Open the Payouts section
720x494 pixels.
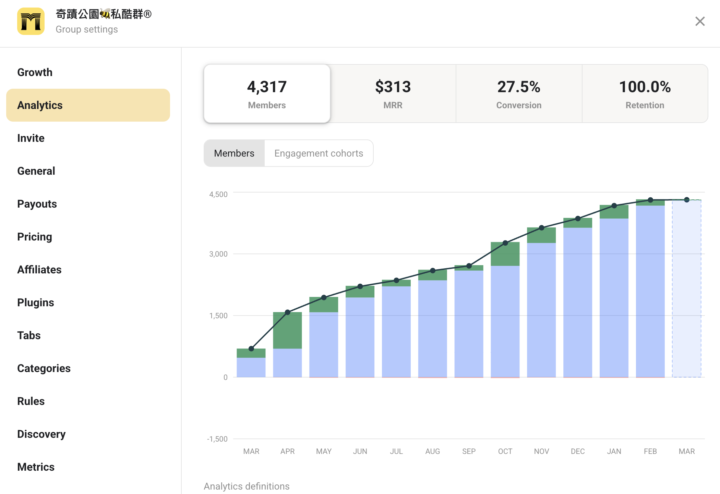37,204
